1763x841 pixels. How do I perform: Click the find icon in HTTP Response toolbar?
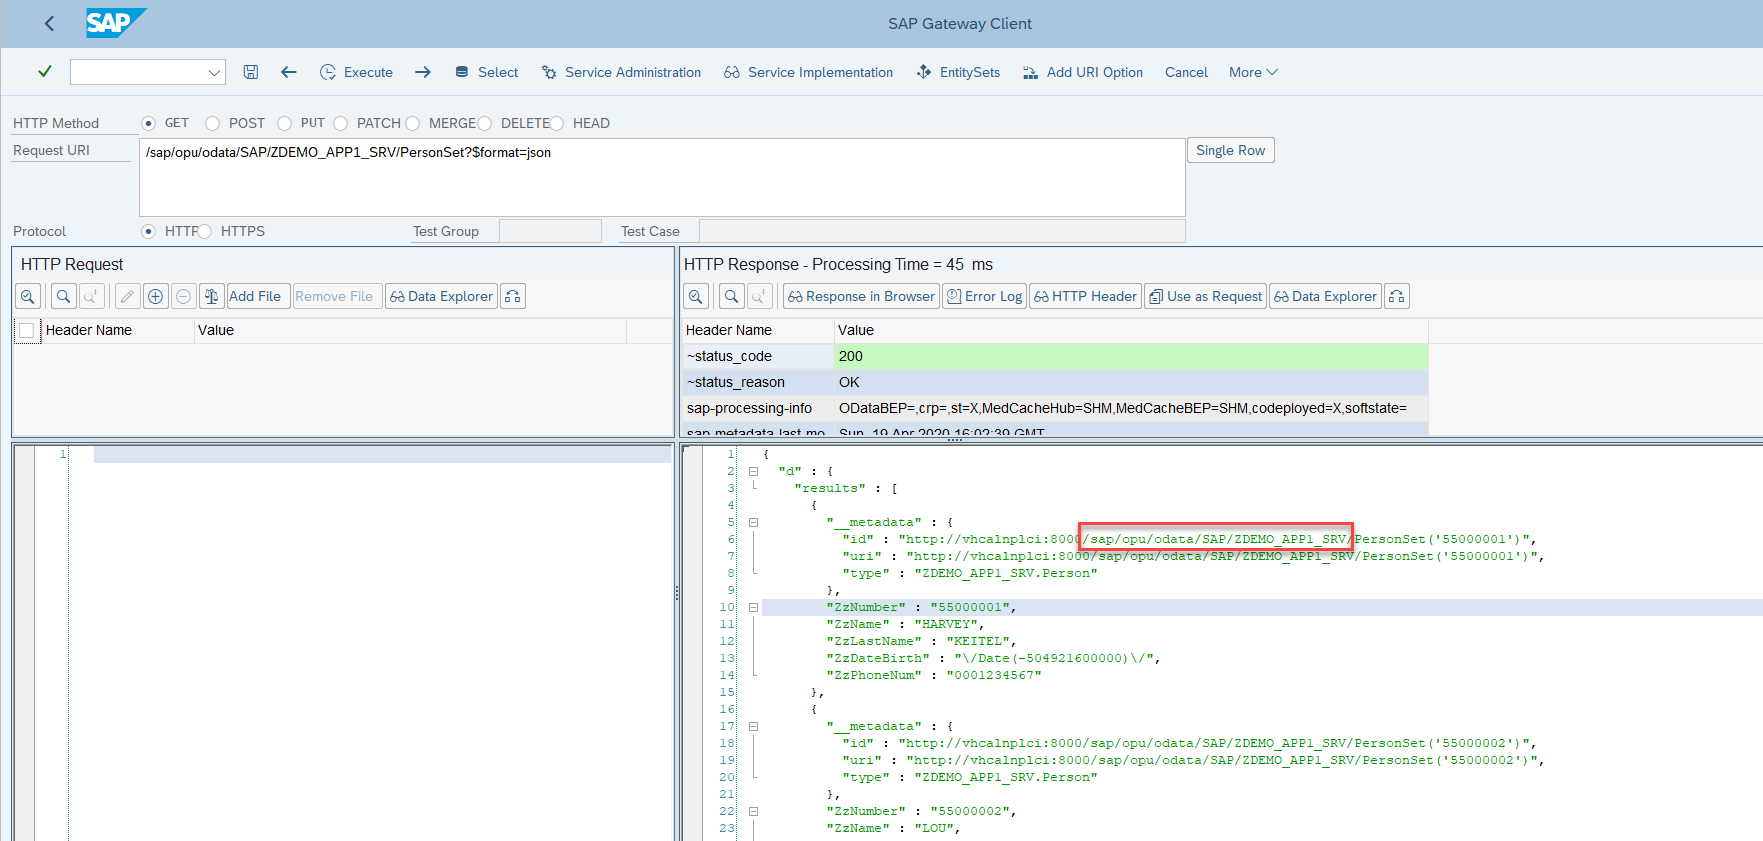[x=731, y=296]
